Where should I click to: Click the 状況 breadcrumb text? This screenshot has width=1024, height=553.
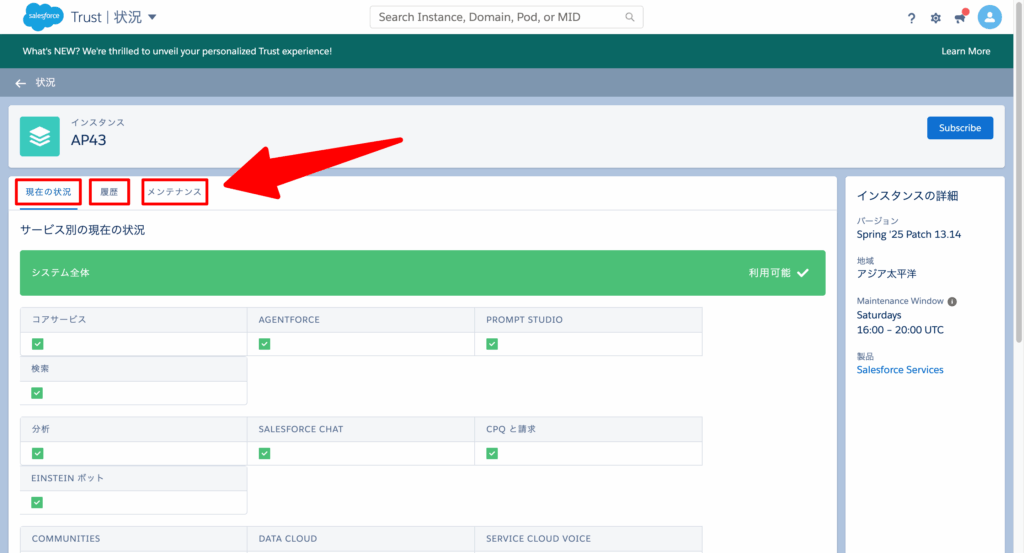point(45,82)
